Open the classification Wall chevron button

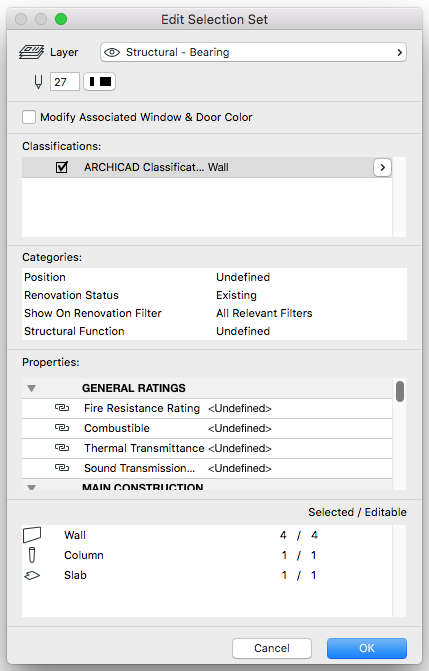(x=382, y=167)
